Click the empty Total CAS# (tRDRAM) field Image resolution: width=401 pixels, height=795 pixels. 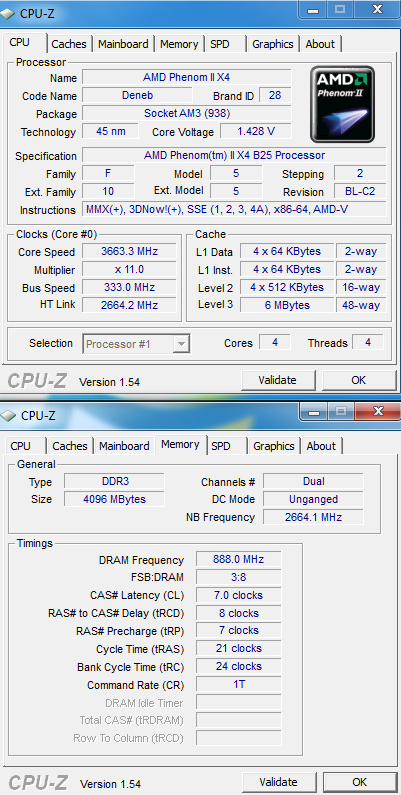pyautogui.click(x=238, y=720)
